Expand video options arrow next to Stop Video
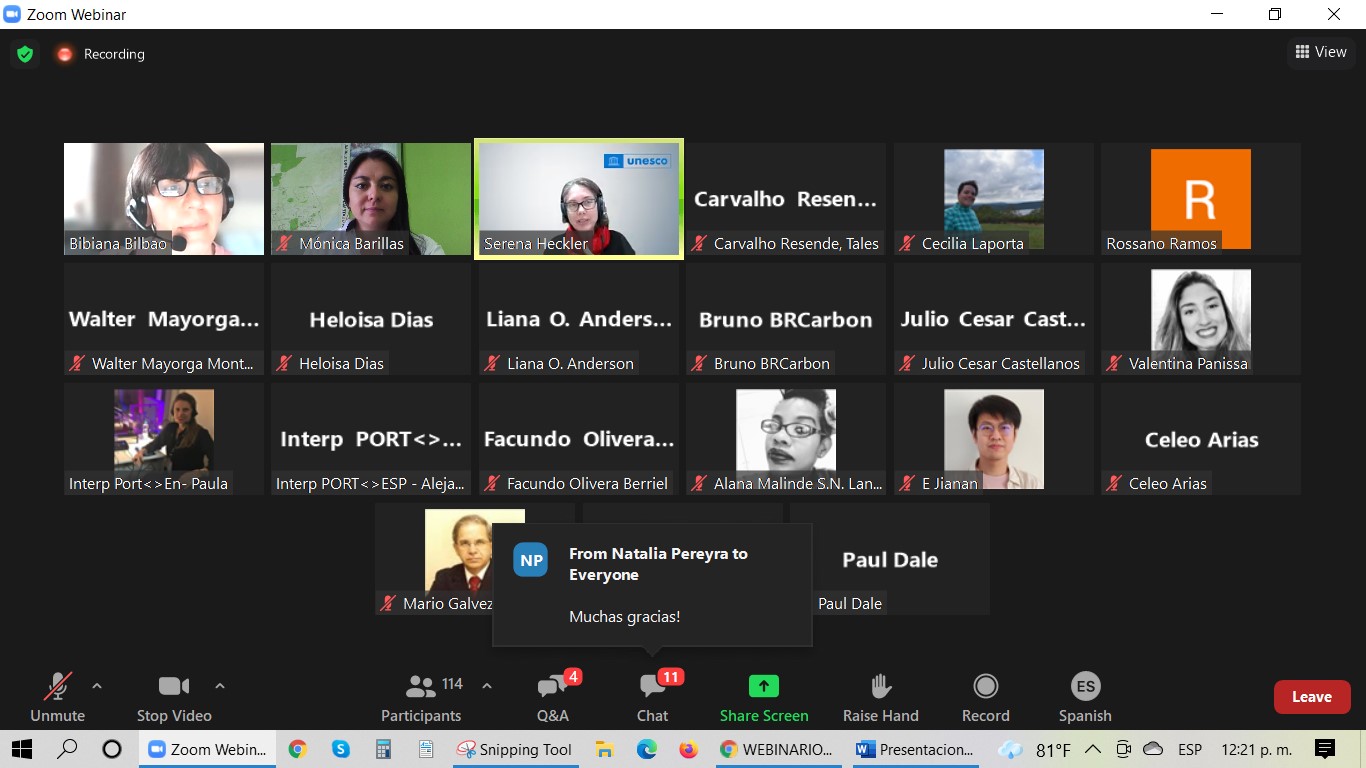The height and width of the screenshot is (768, 1366). click(x=220, y=686)
